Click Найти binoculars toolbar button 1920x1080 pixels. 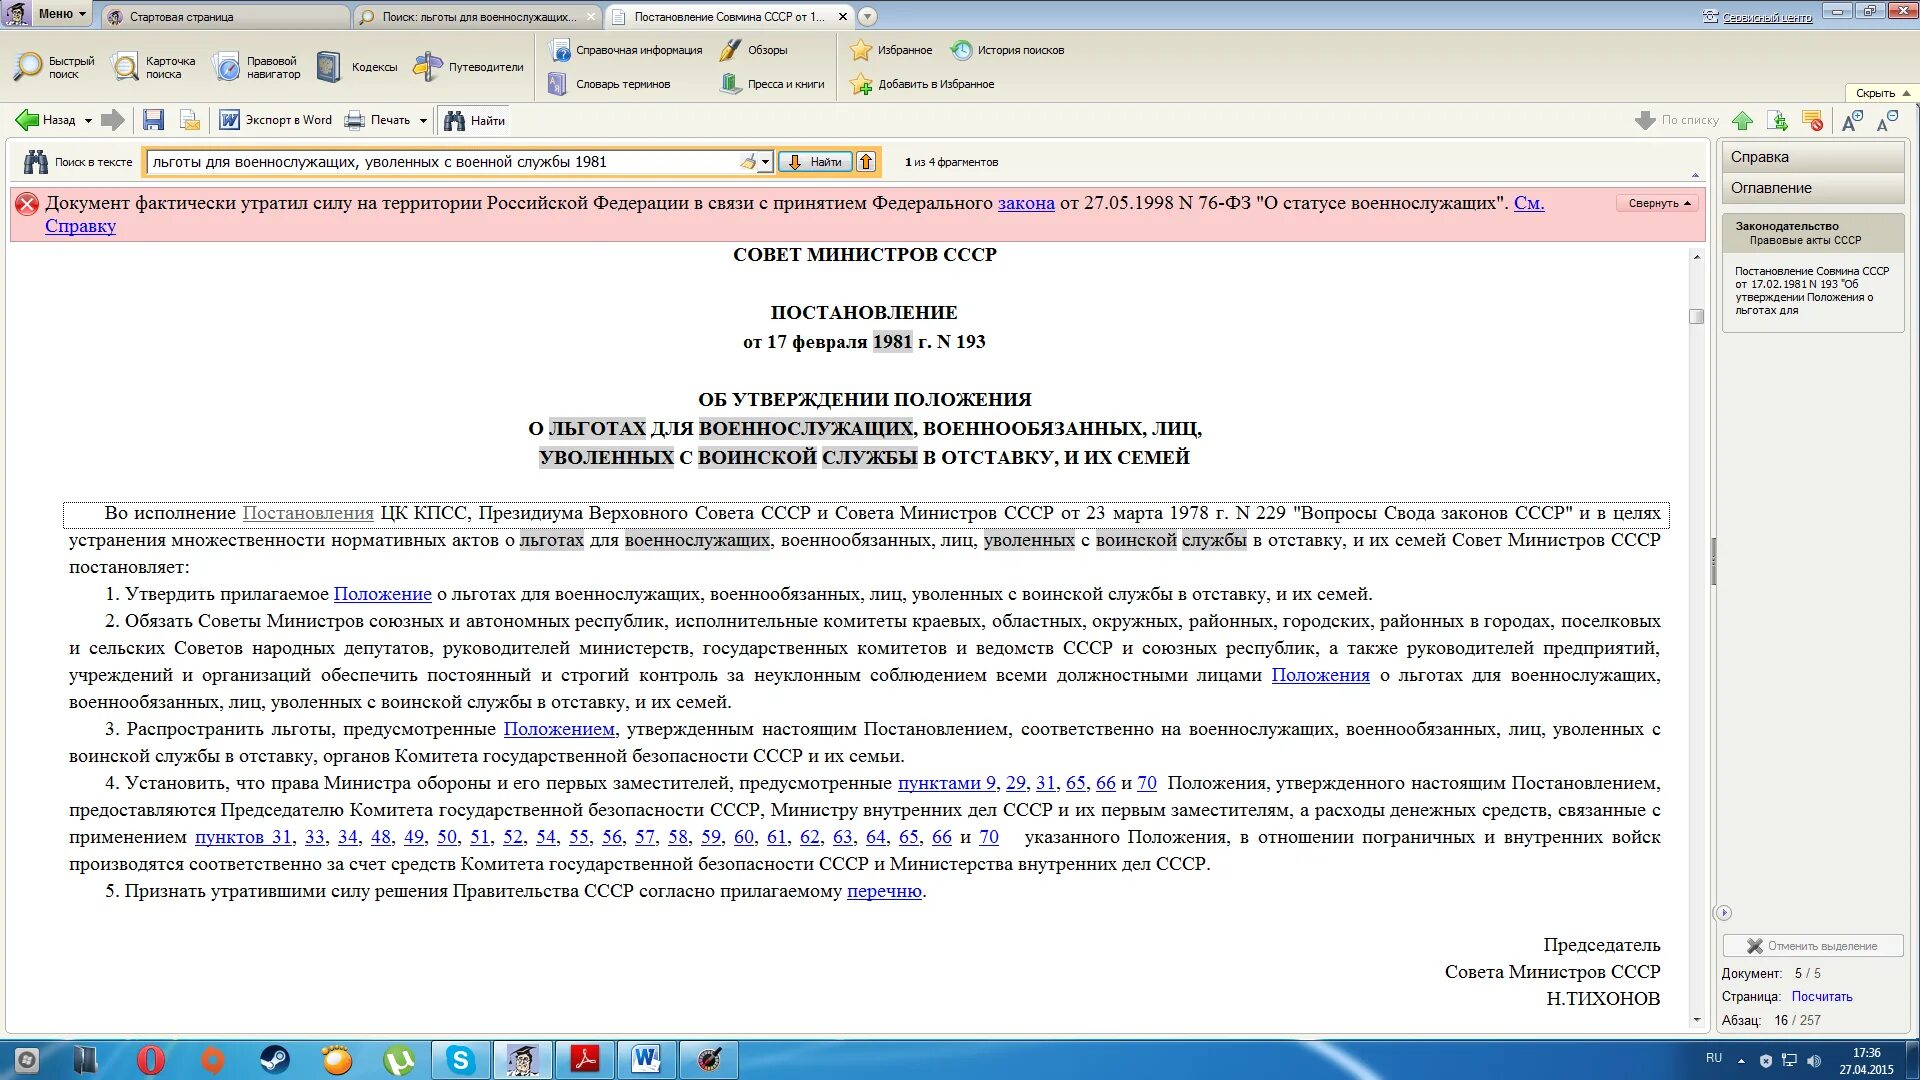click(474, 120)
